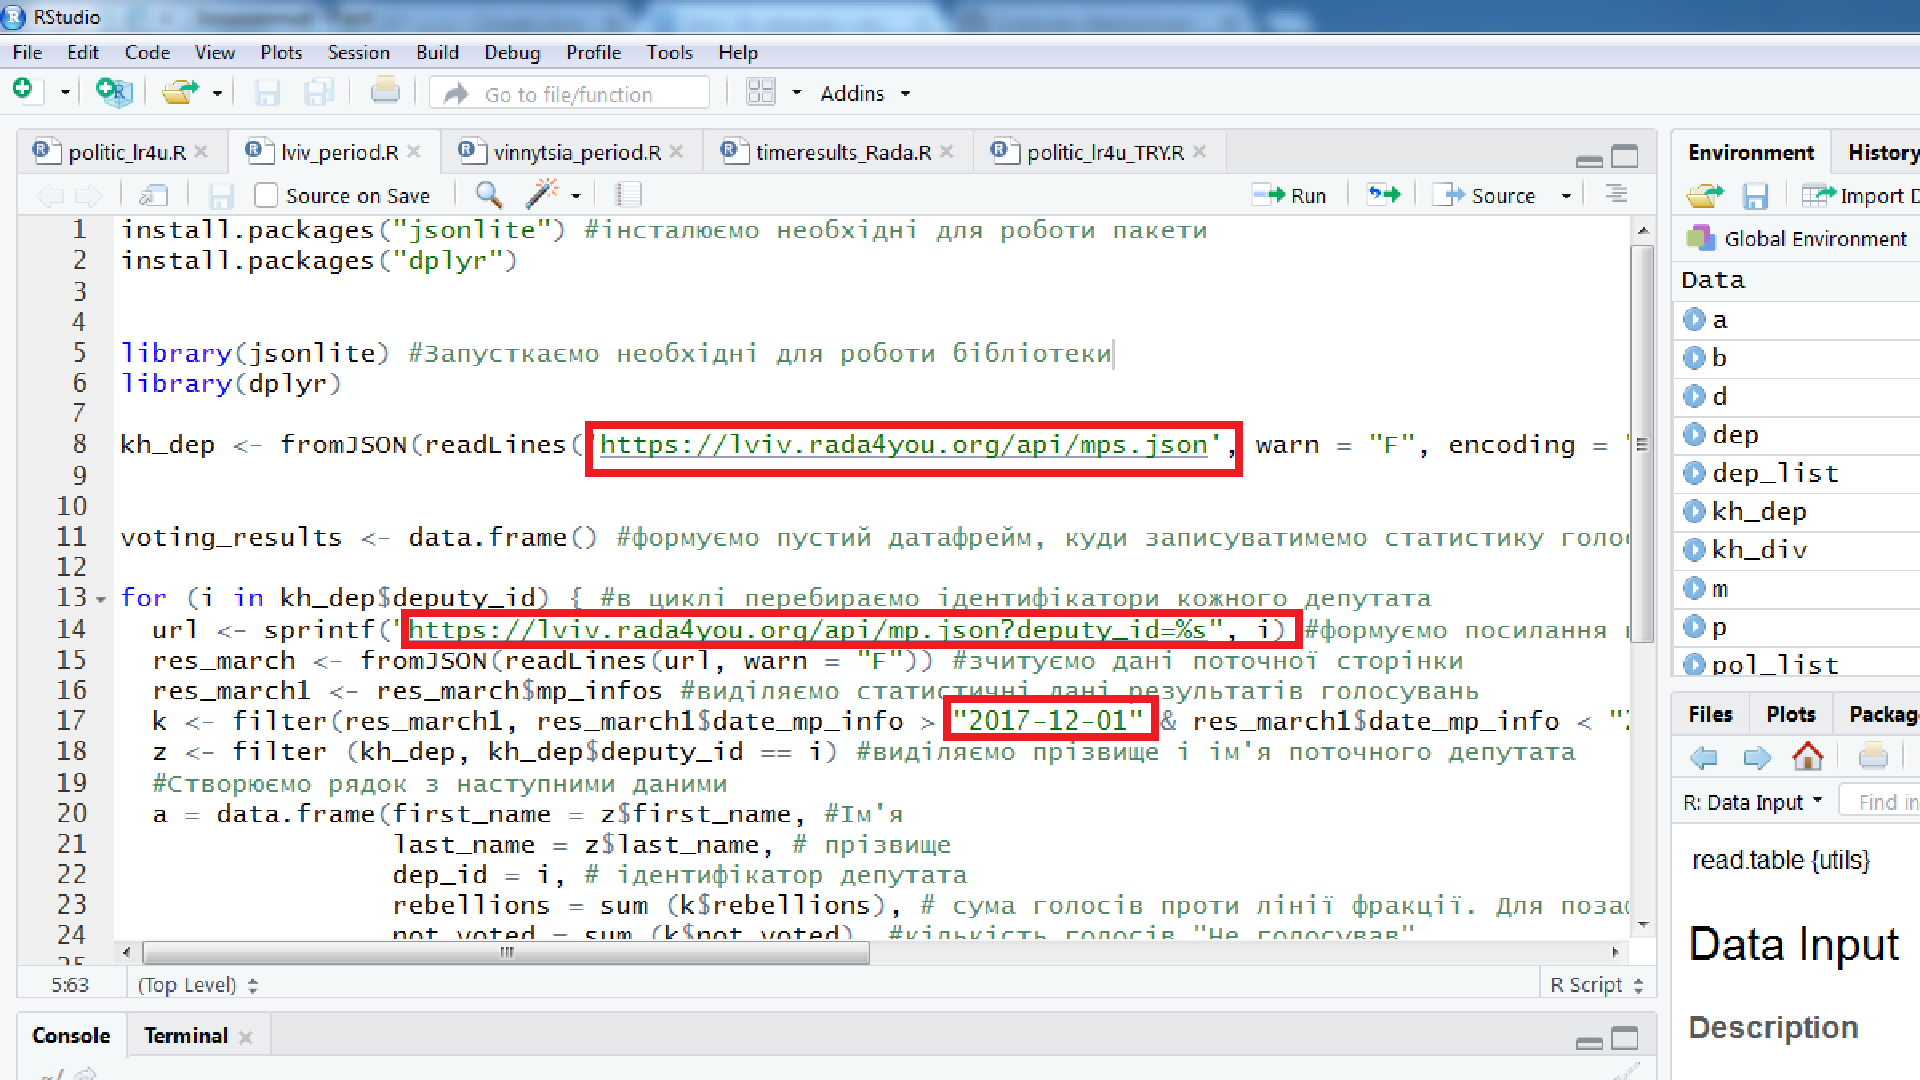Click the editor horizontal scrollbar
Viewport: 1920px width, 1080px height.
506,953
